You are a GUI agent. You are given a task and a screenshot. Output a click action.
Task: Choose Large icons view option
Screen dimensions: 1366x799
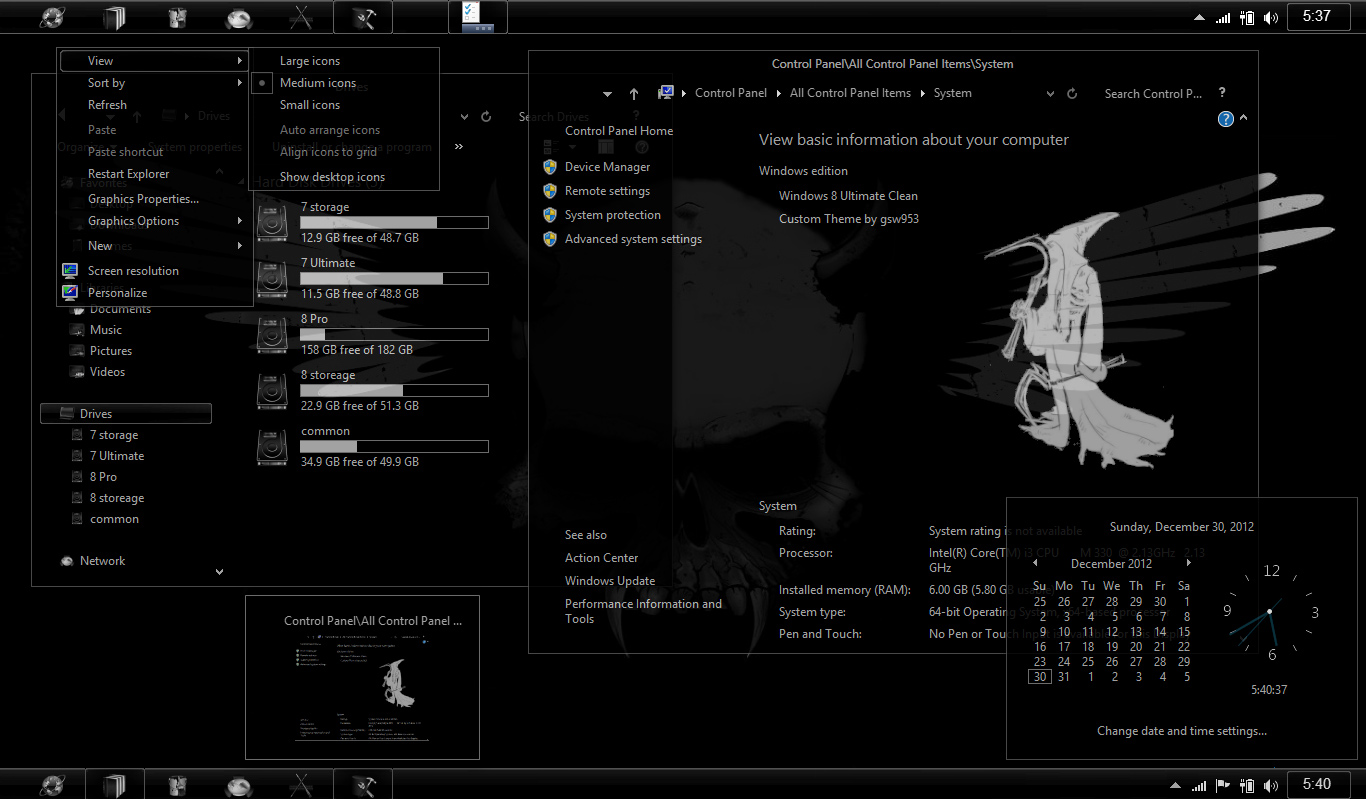click(x=310, y=61)
